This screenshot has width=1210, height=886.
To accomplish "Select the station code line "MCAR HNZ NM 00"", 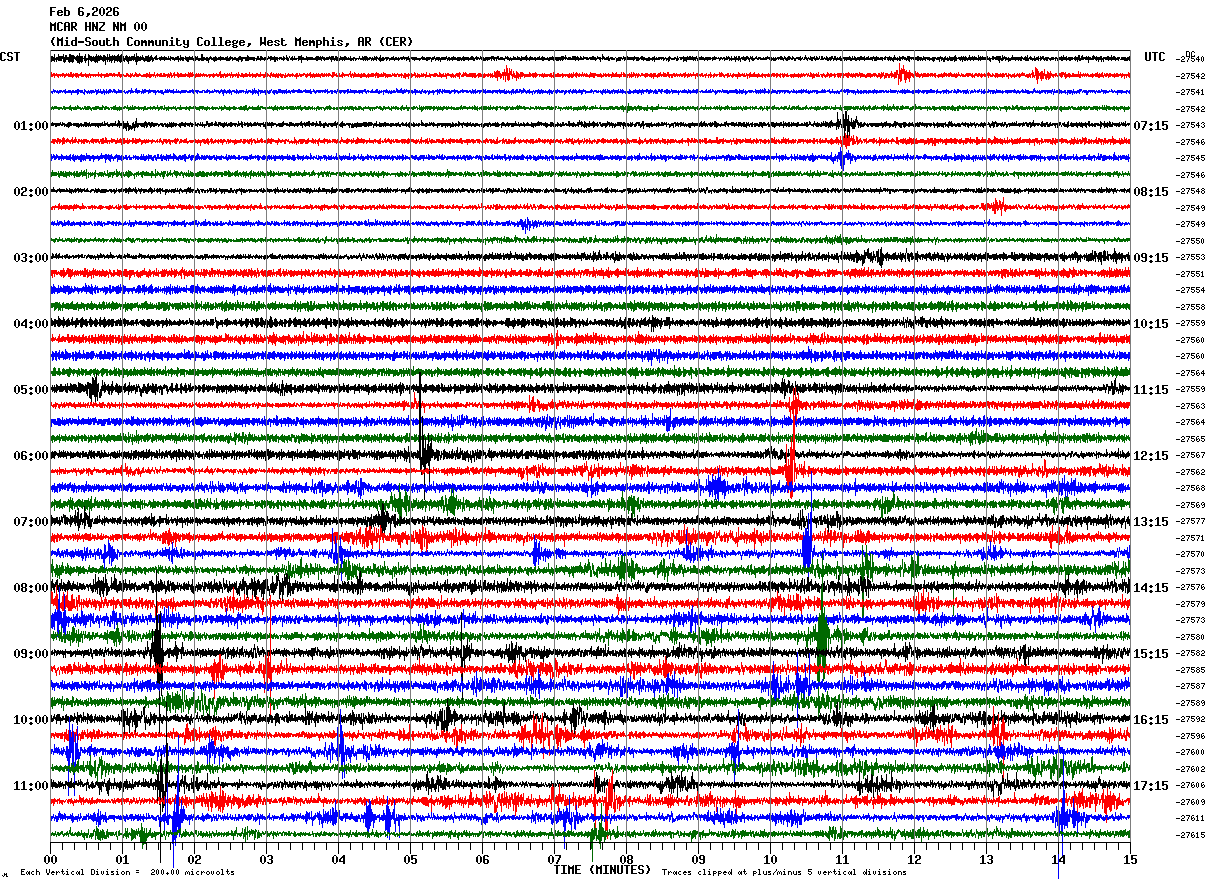I will click(98, 27).
